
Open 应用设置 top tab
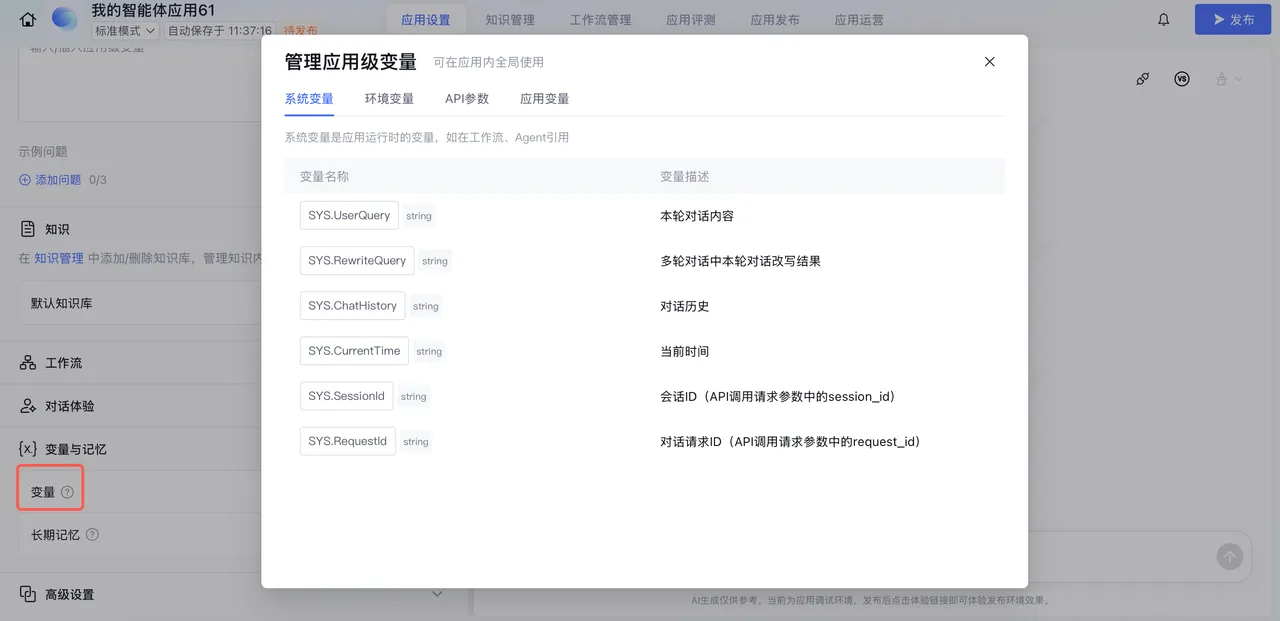[425, 20]
